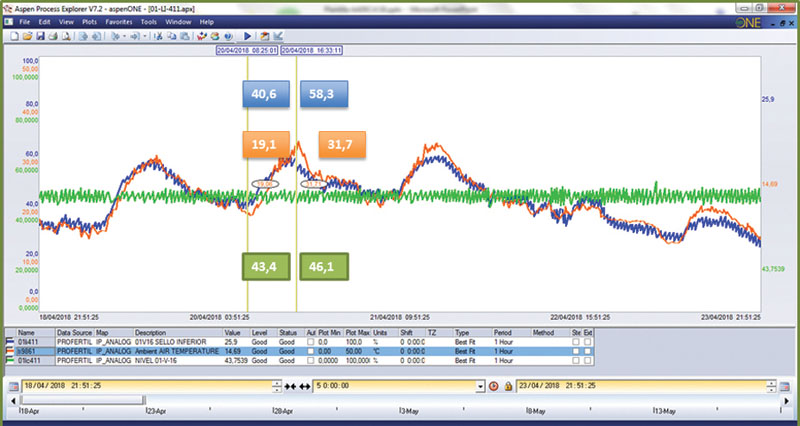The image size is (800, 426).
Task: Toggle Ste checkbox in the 01li411 row
Action: pos(576,342)
